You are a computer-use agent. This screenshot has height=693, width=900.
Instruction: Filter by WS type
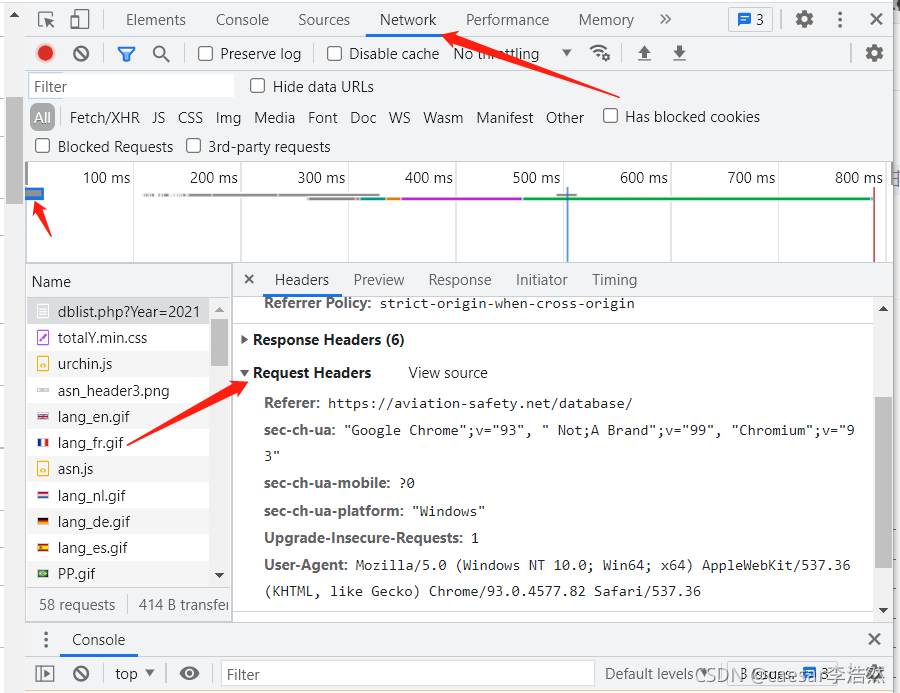click(x=399, y=118)
